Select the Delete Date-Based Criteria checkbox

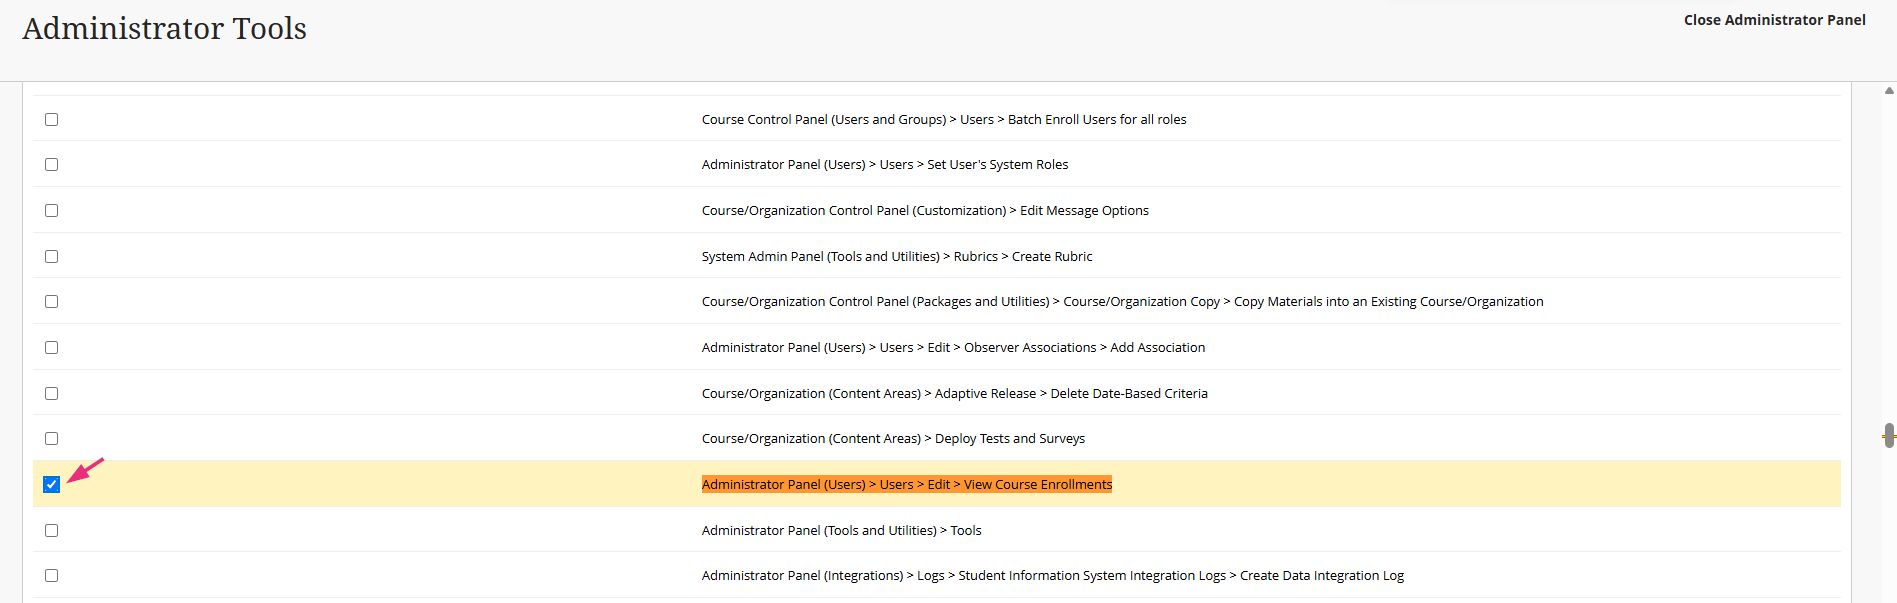coord(52,394)
